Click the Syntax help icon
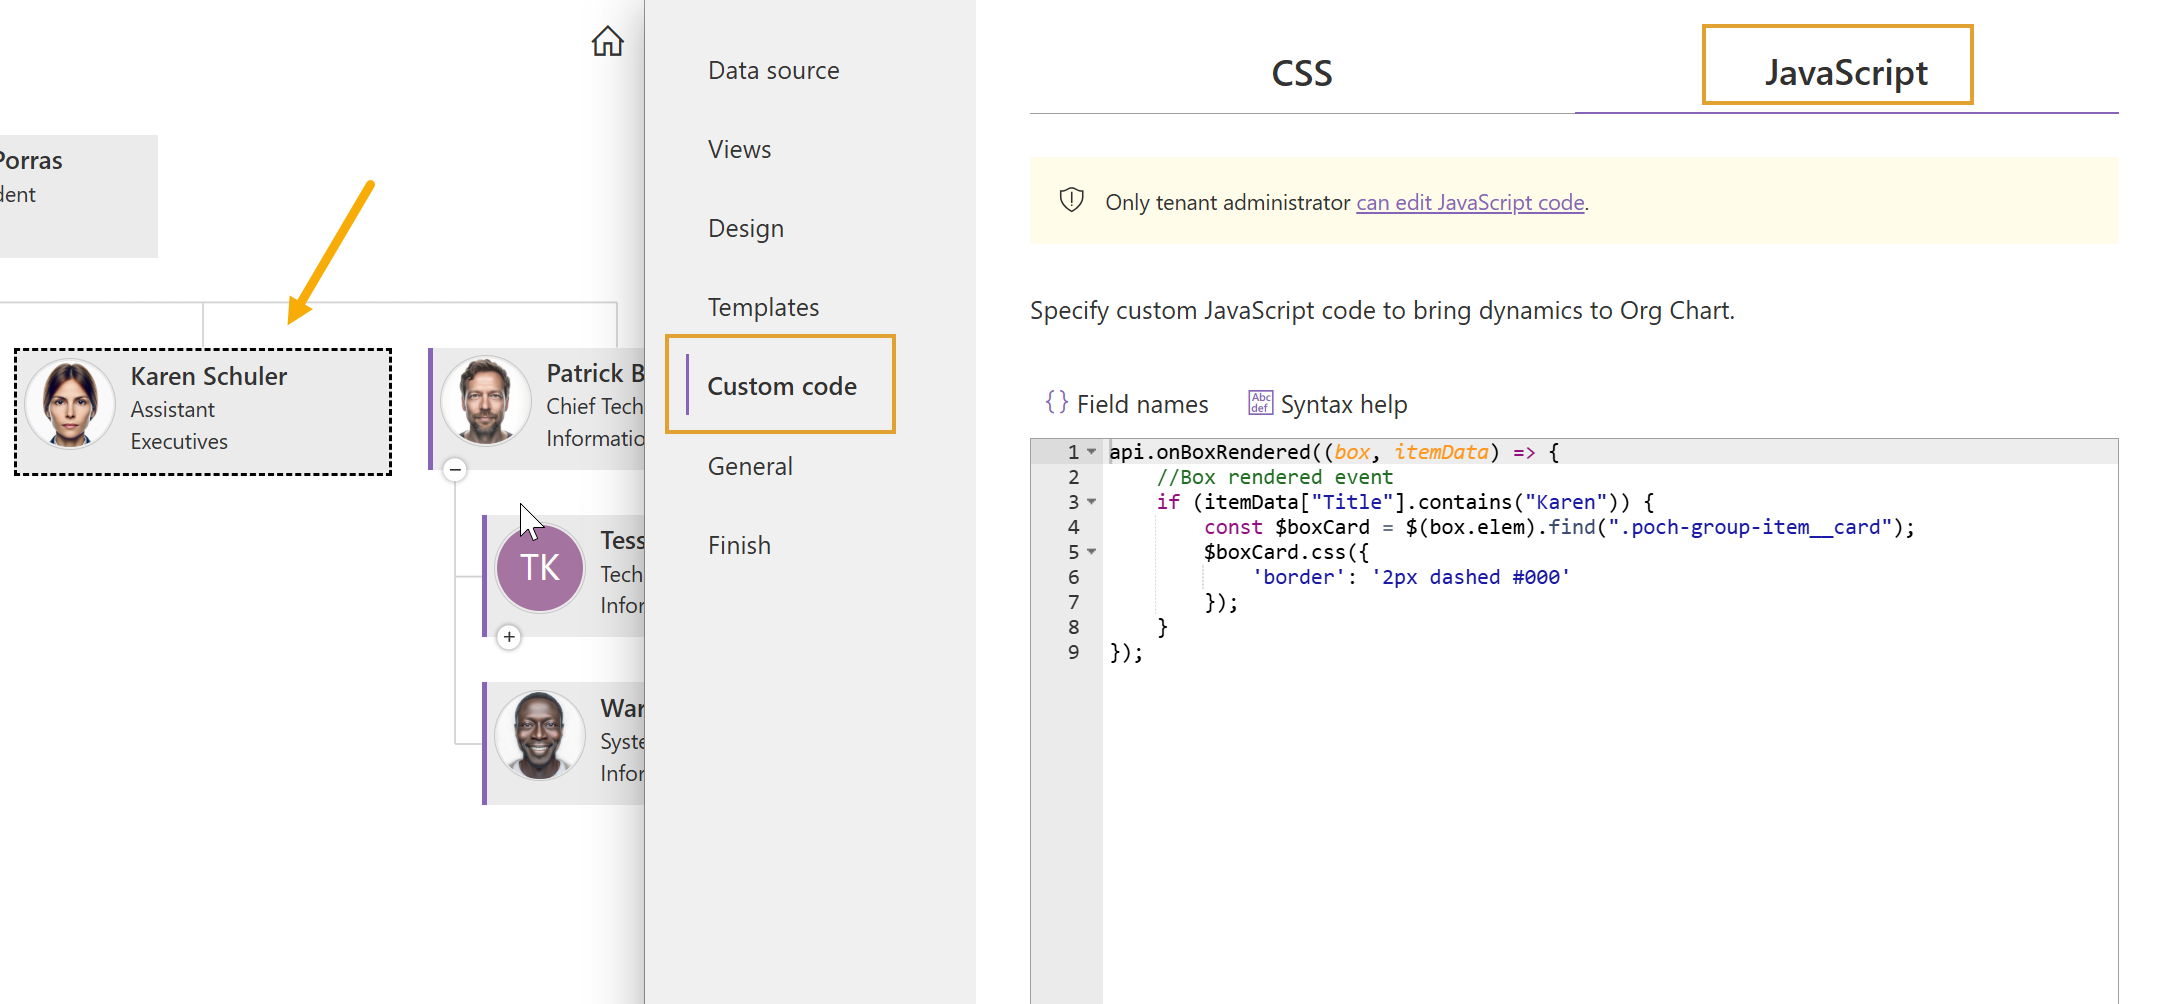The image size is (2172, 1004). click(1260, 403)
